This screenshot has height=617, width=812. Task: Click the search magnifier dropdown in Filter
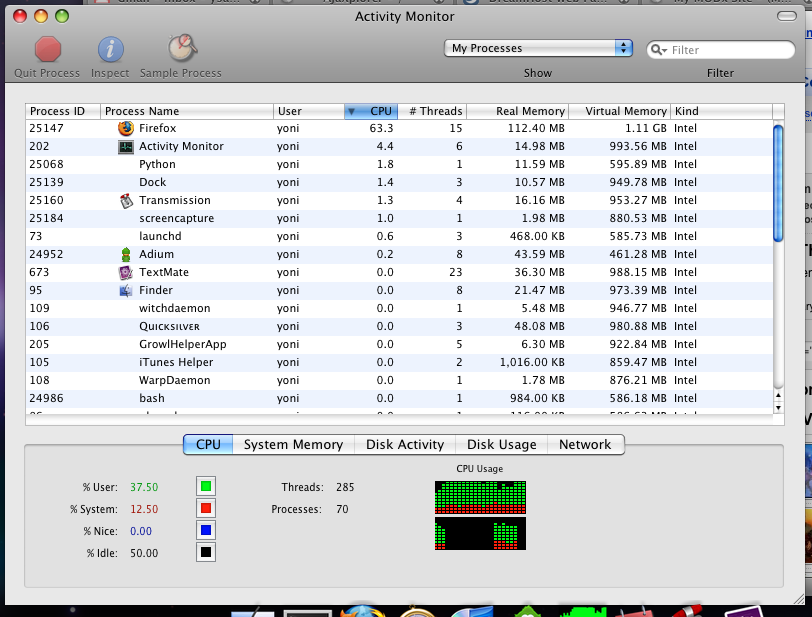pyautogui.click(x=660, y=50)
